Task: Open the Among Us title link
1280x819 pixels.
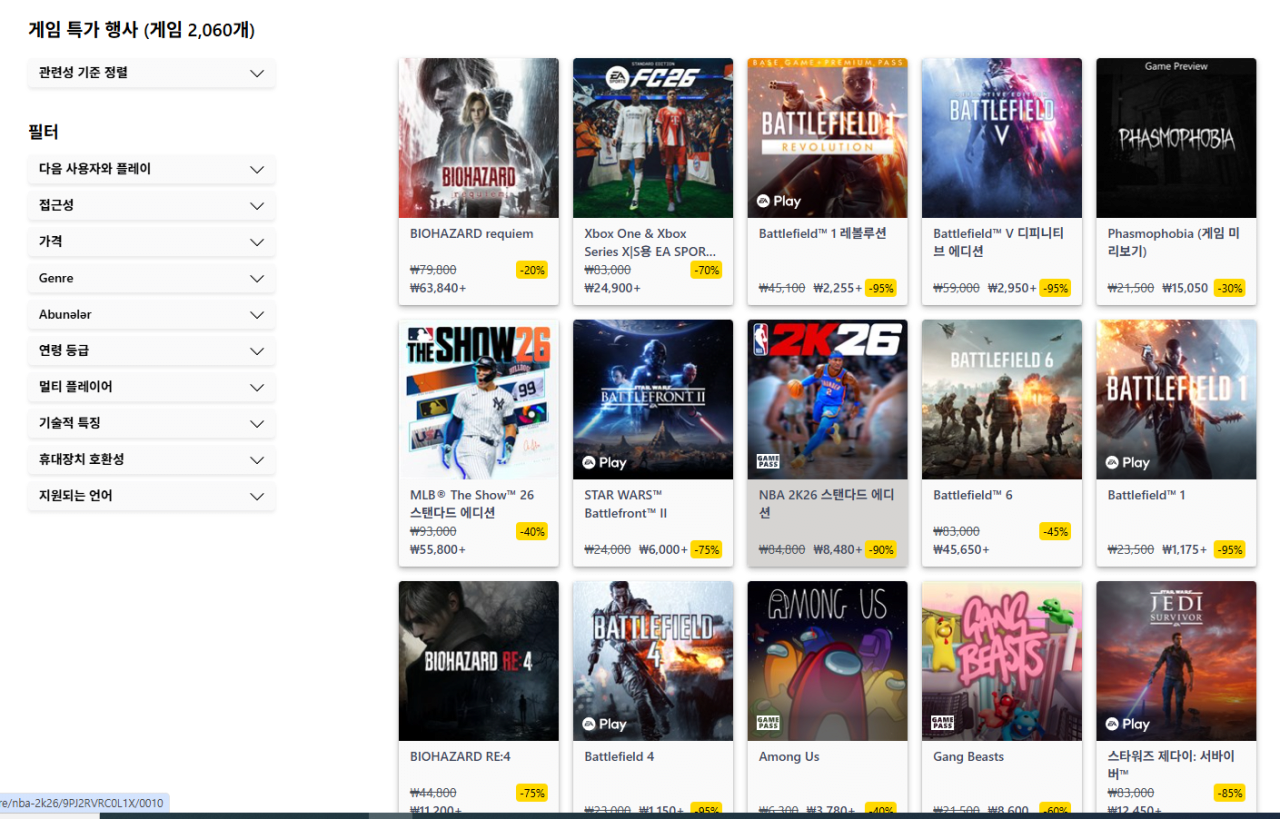Action: tap(789, 757)
